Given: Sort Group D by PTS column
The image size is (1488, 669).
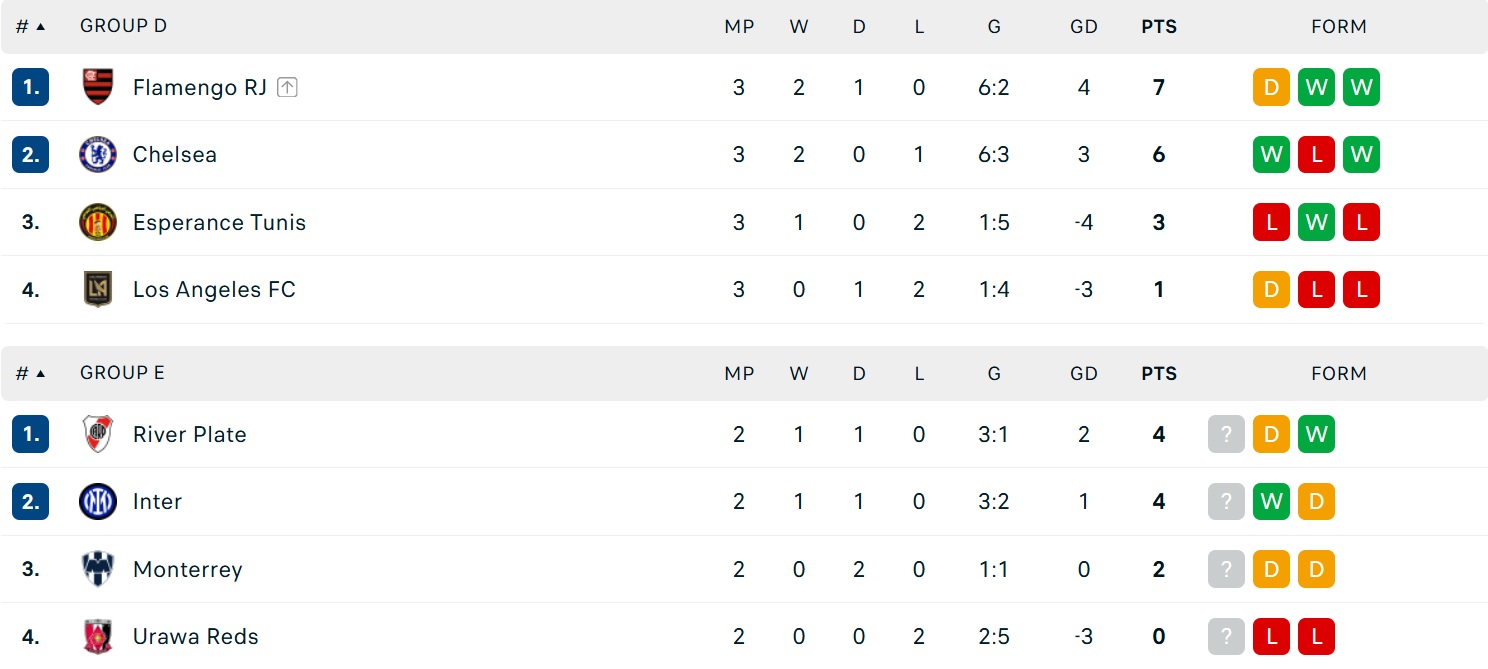Looking at the screenshot, I should (1159, 27).
